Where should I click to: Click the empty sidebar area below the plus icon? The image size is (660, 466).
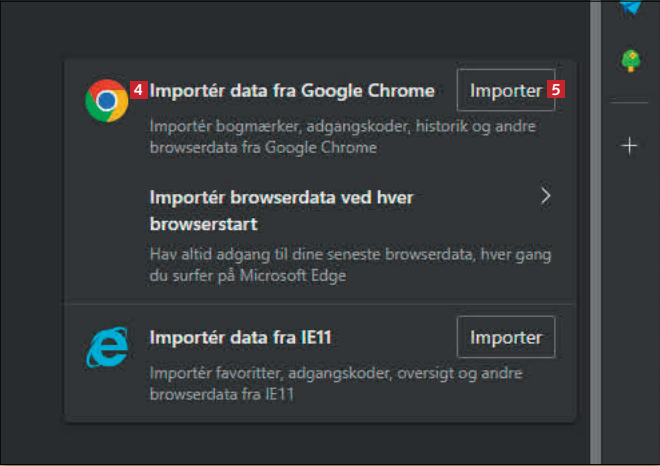click(x=630, y=300)
